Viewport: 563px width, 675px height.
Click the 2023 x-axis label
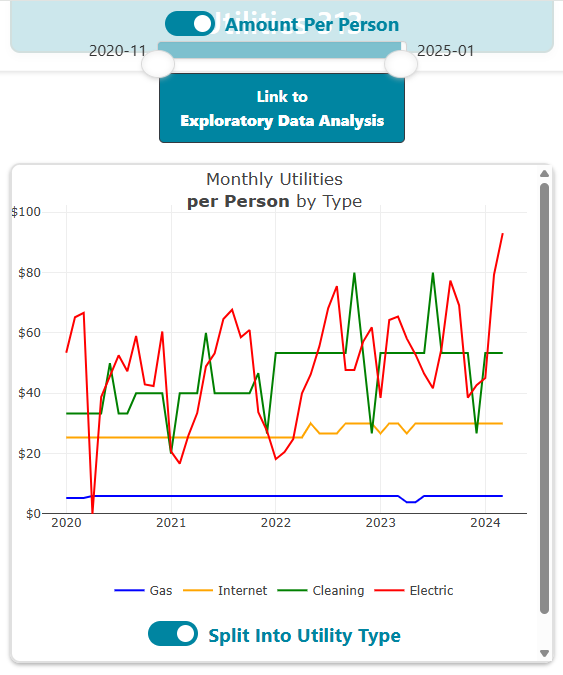click(x=380, y=523)
